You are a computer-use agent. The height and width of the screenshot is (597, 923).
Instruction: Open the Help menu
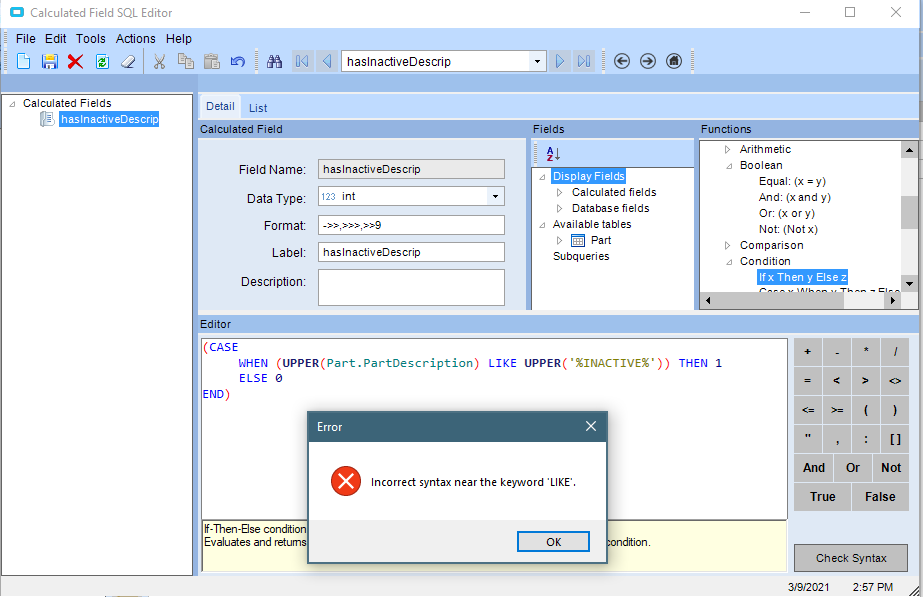pyautogui.click(x=178, y=39)
